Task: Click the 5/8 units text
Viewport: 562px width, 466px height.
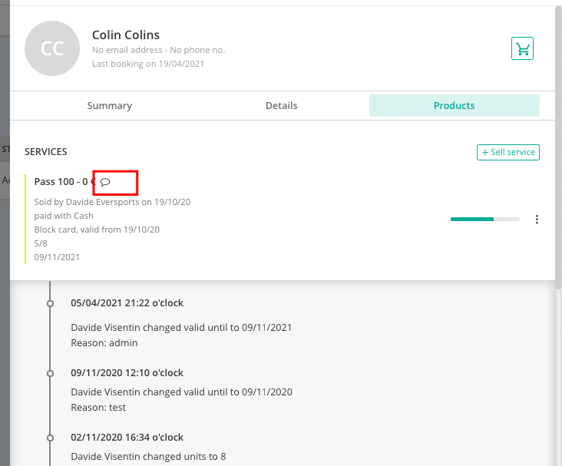Action: click(x=41, y=243)
